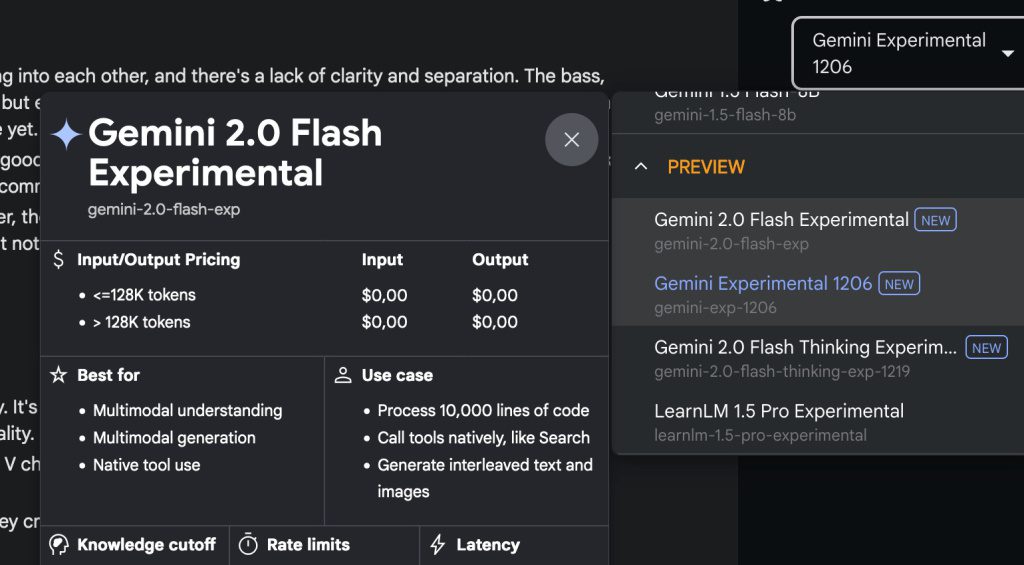This screenshot has width=1024, height=565.
Task: Select Gemini 2.0 Flash Experimental model
Action: [781, 230]
